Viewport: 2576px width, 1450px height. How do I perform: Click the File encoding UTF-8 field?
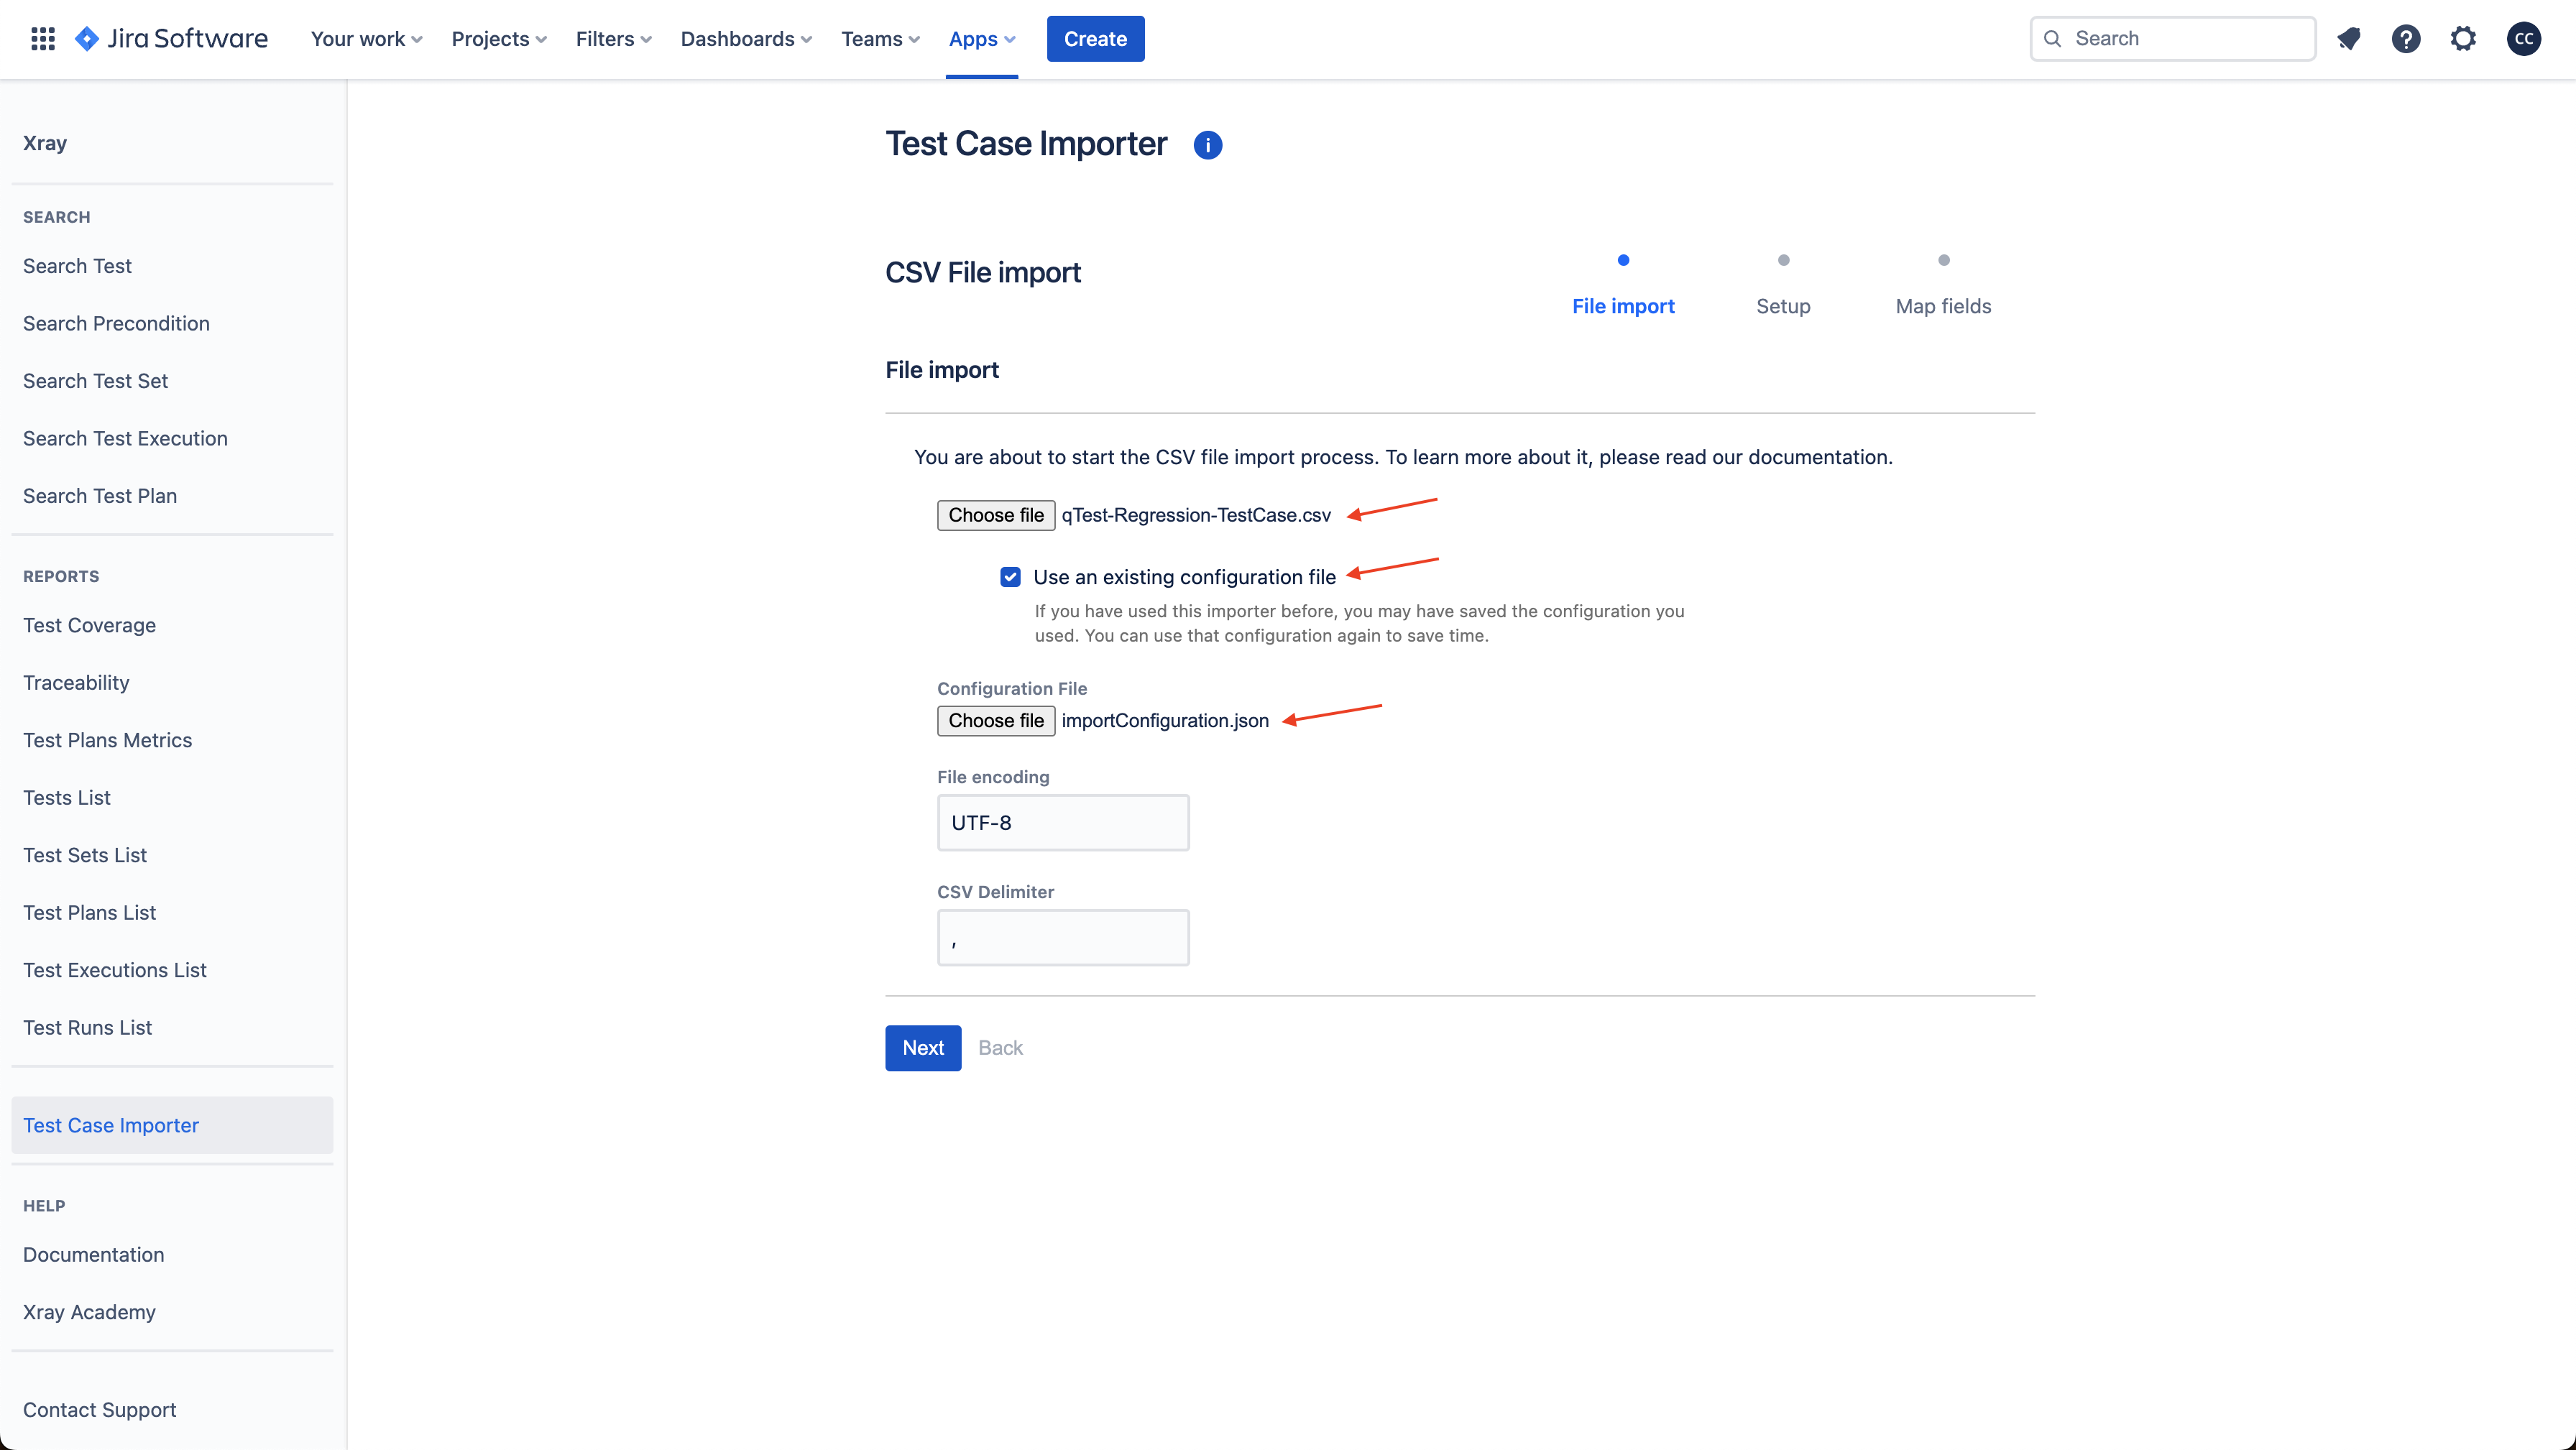coord(1063,823)
